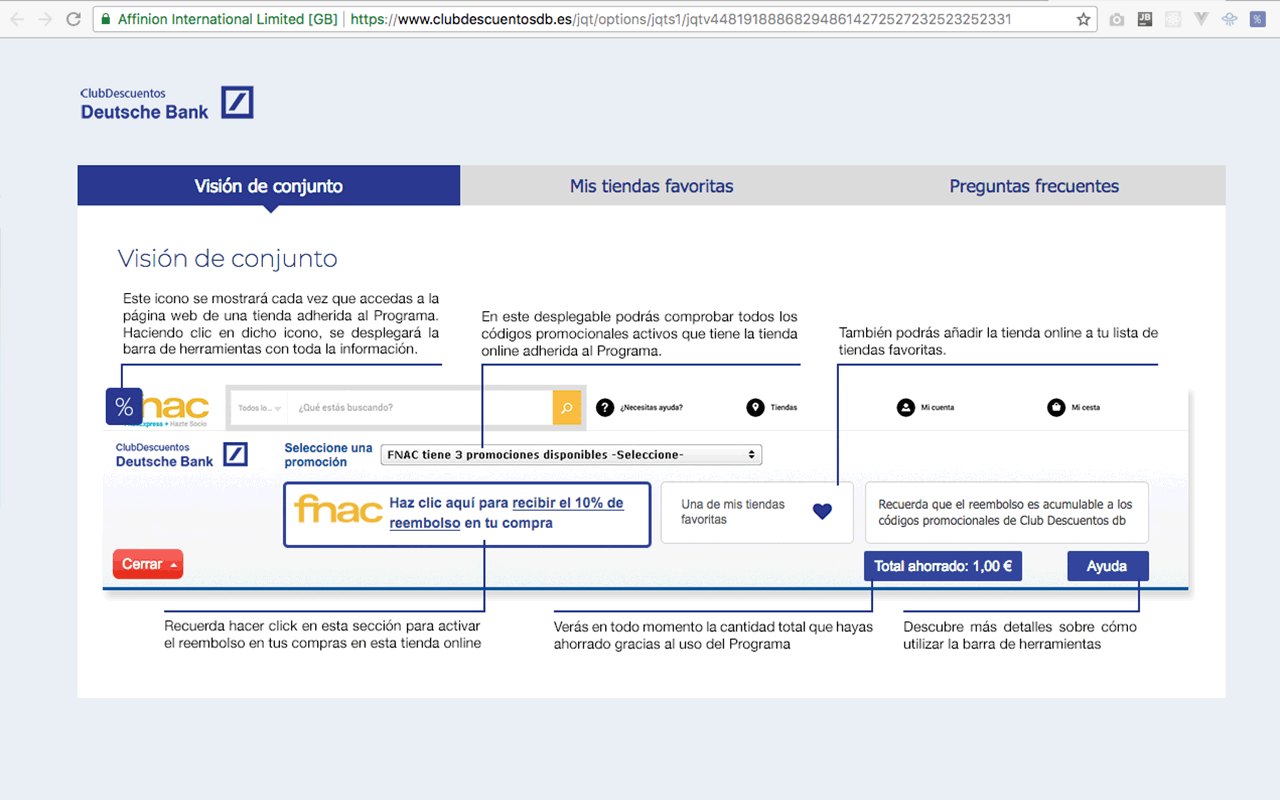Image resolution: width=1280 pixels, height=800 pixels.
Task: Open the 'Todos lo...' category dropdown
Action: 259,407
